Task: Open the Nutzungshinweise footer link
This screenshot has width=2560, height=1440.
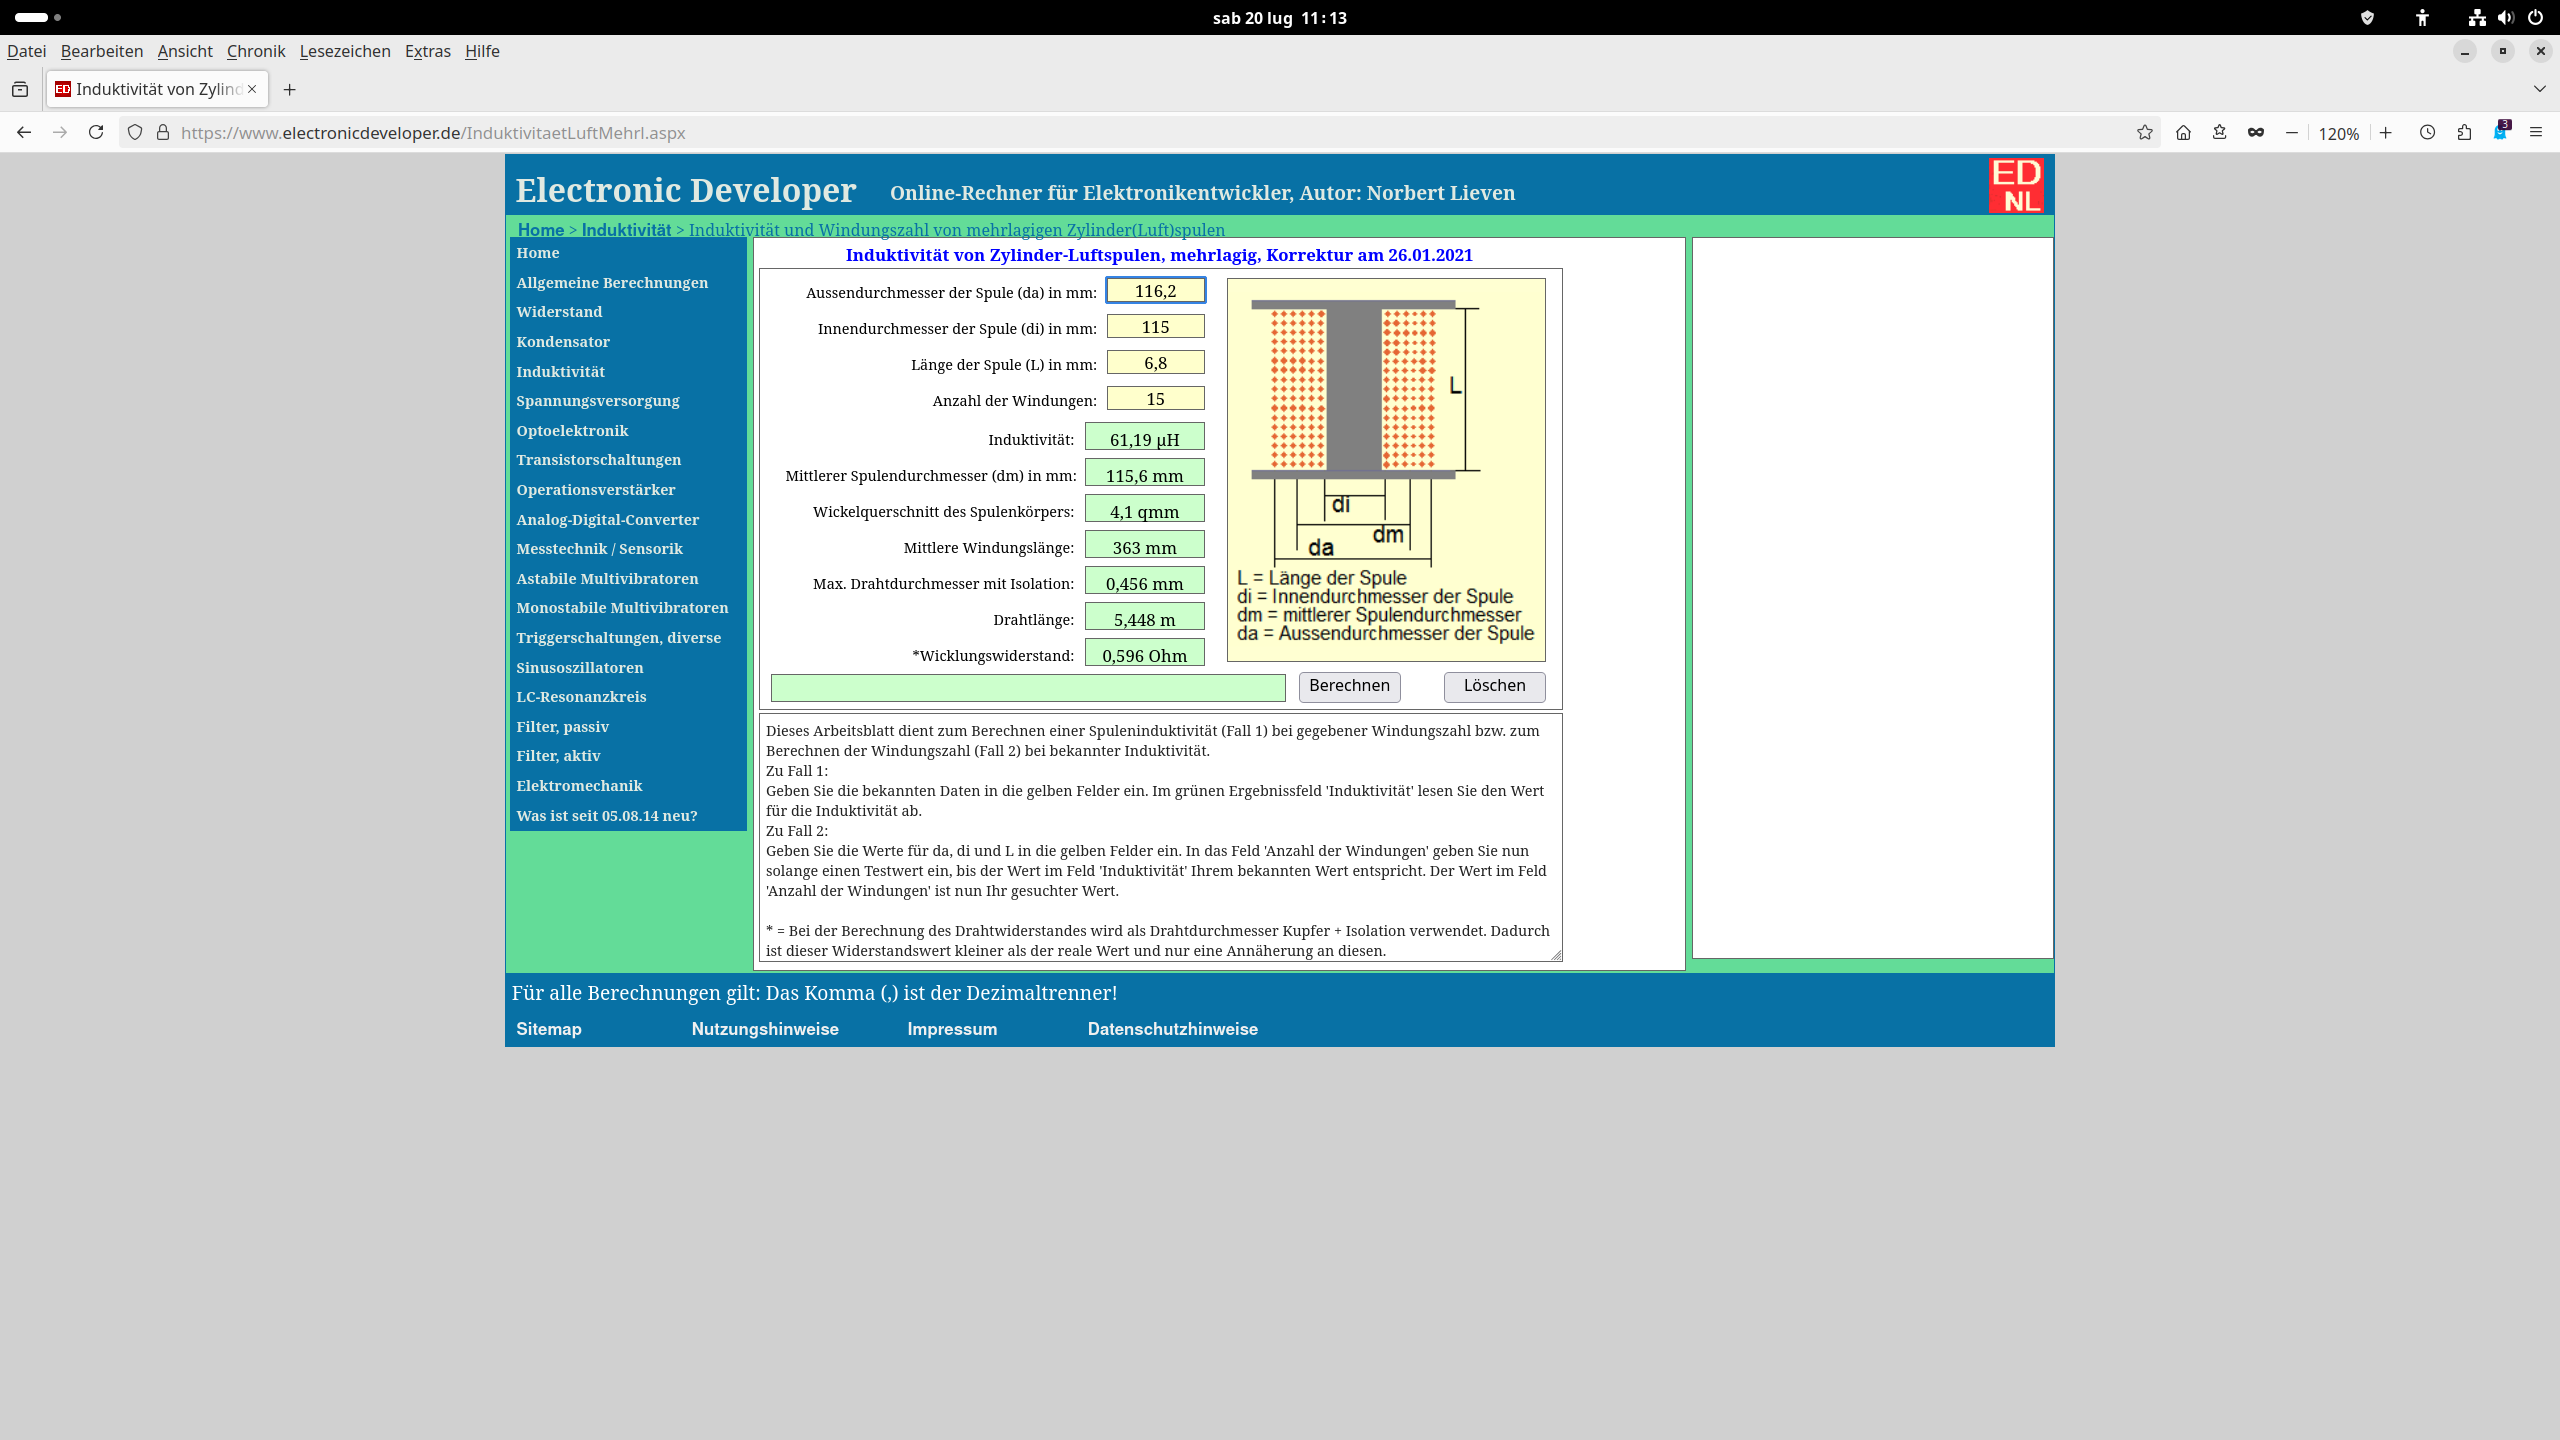Action: tap(765, 1029)
